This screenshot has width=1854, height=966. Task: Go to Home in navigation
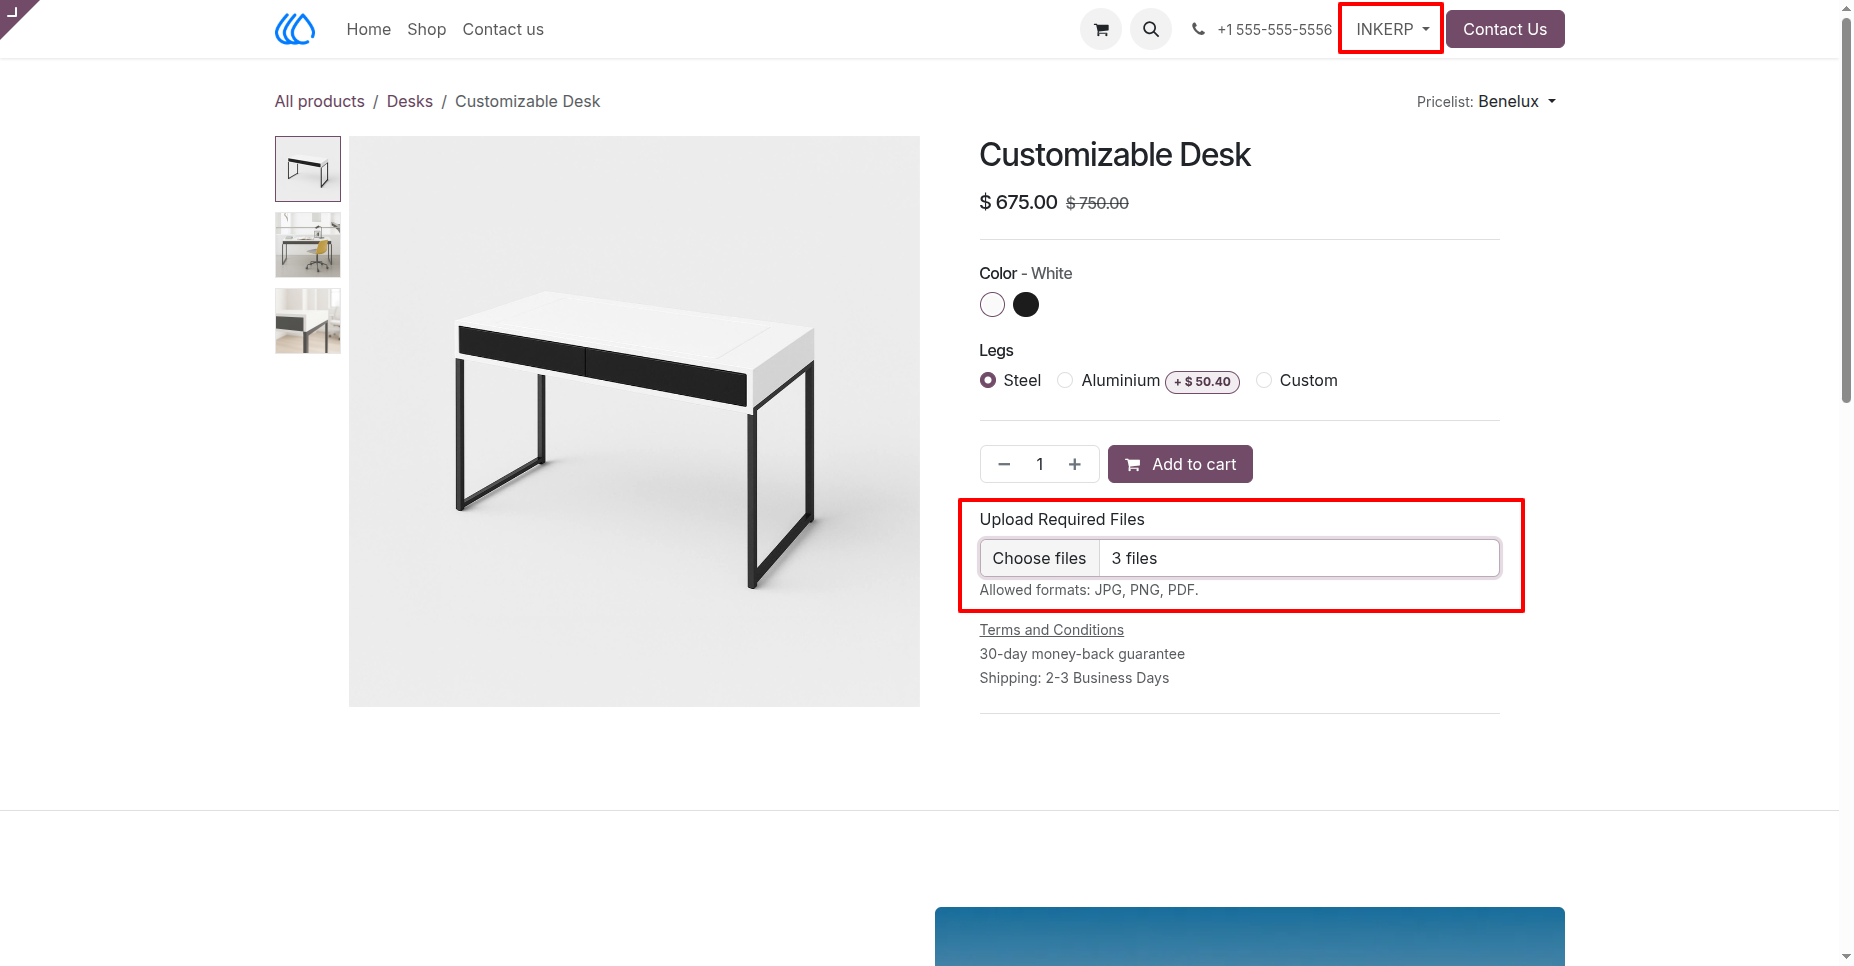368,29
